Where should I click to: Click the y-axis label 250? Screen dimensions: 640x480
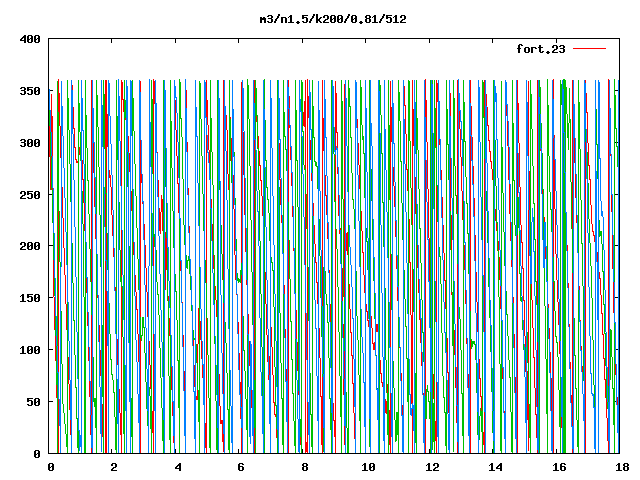tap(30, 195)
